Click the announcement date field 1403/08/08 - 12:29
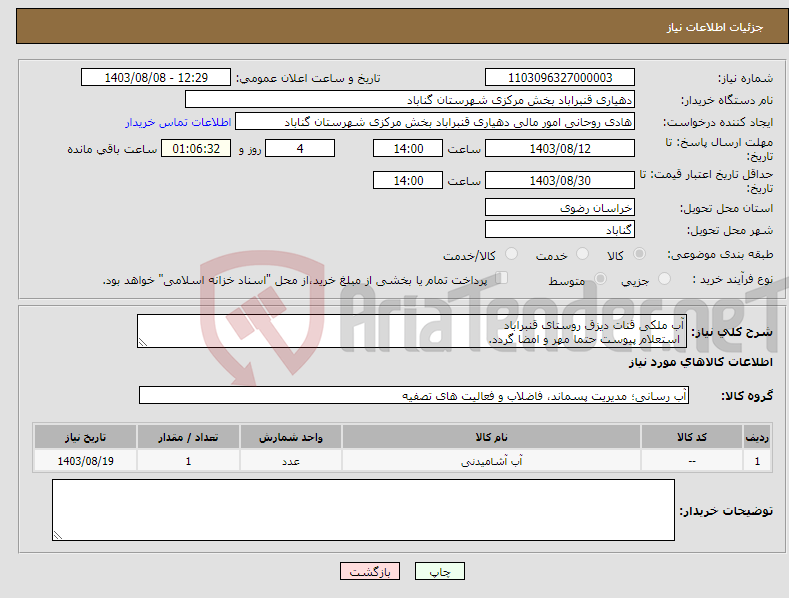Image resolution: width=789 pixels, height=598 pixels. click(156, 78)
